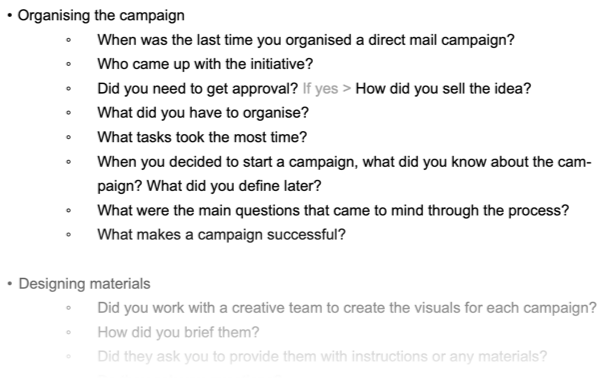Click 'Did you need to get approval?' text
This screenshot has height=380, width=602.
197,89
